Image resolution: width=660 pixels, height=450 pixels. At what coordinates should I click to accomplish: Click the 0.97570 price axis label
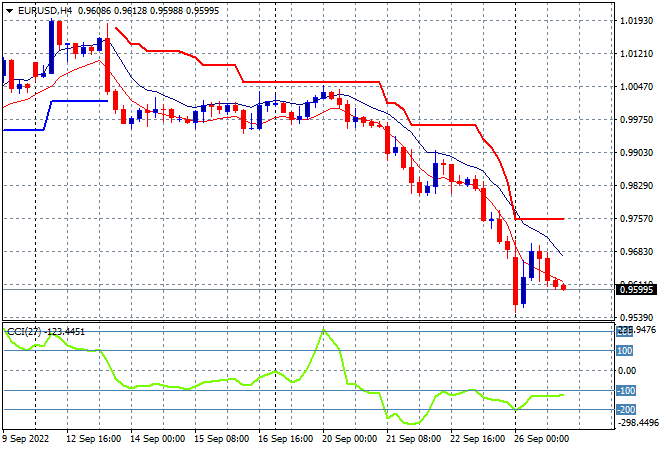coord(636,218)
